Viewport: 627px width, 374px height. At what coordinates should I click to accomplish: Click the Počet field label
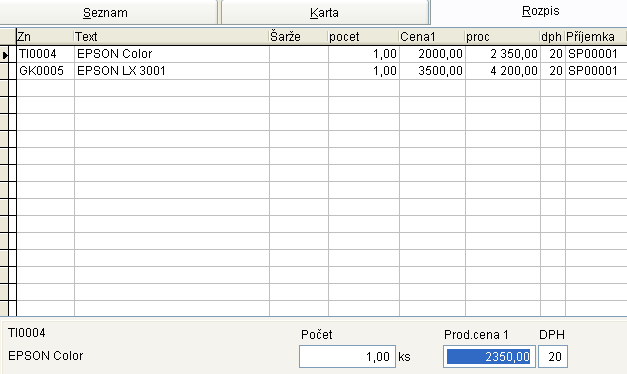pos(316,334)
